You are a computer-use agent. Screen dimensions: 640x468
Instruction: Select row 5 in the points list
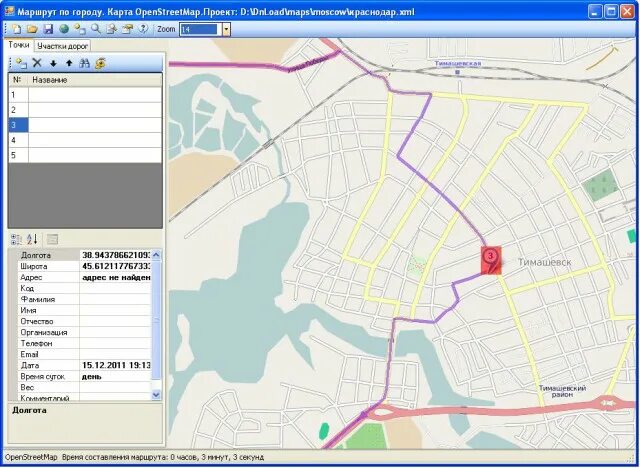(85, 155)
